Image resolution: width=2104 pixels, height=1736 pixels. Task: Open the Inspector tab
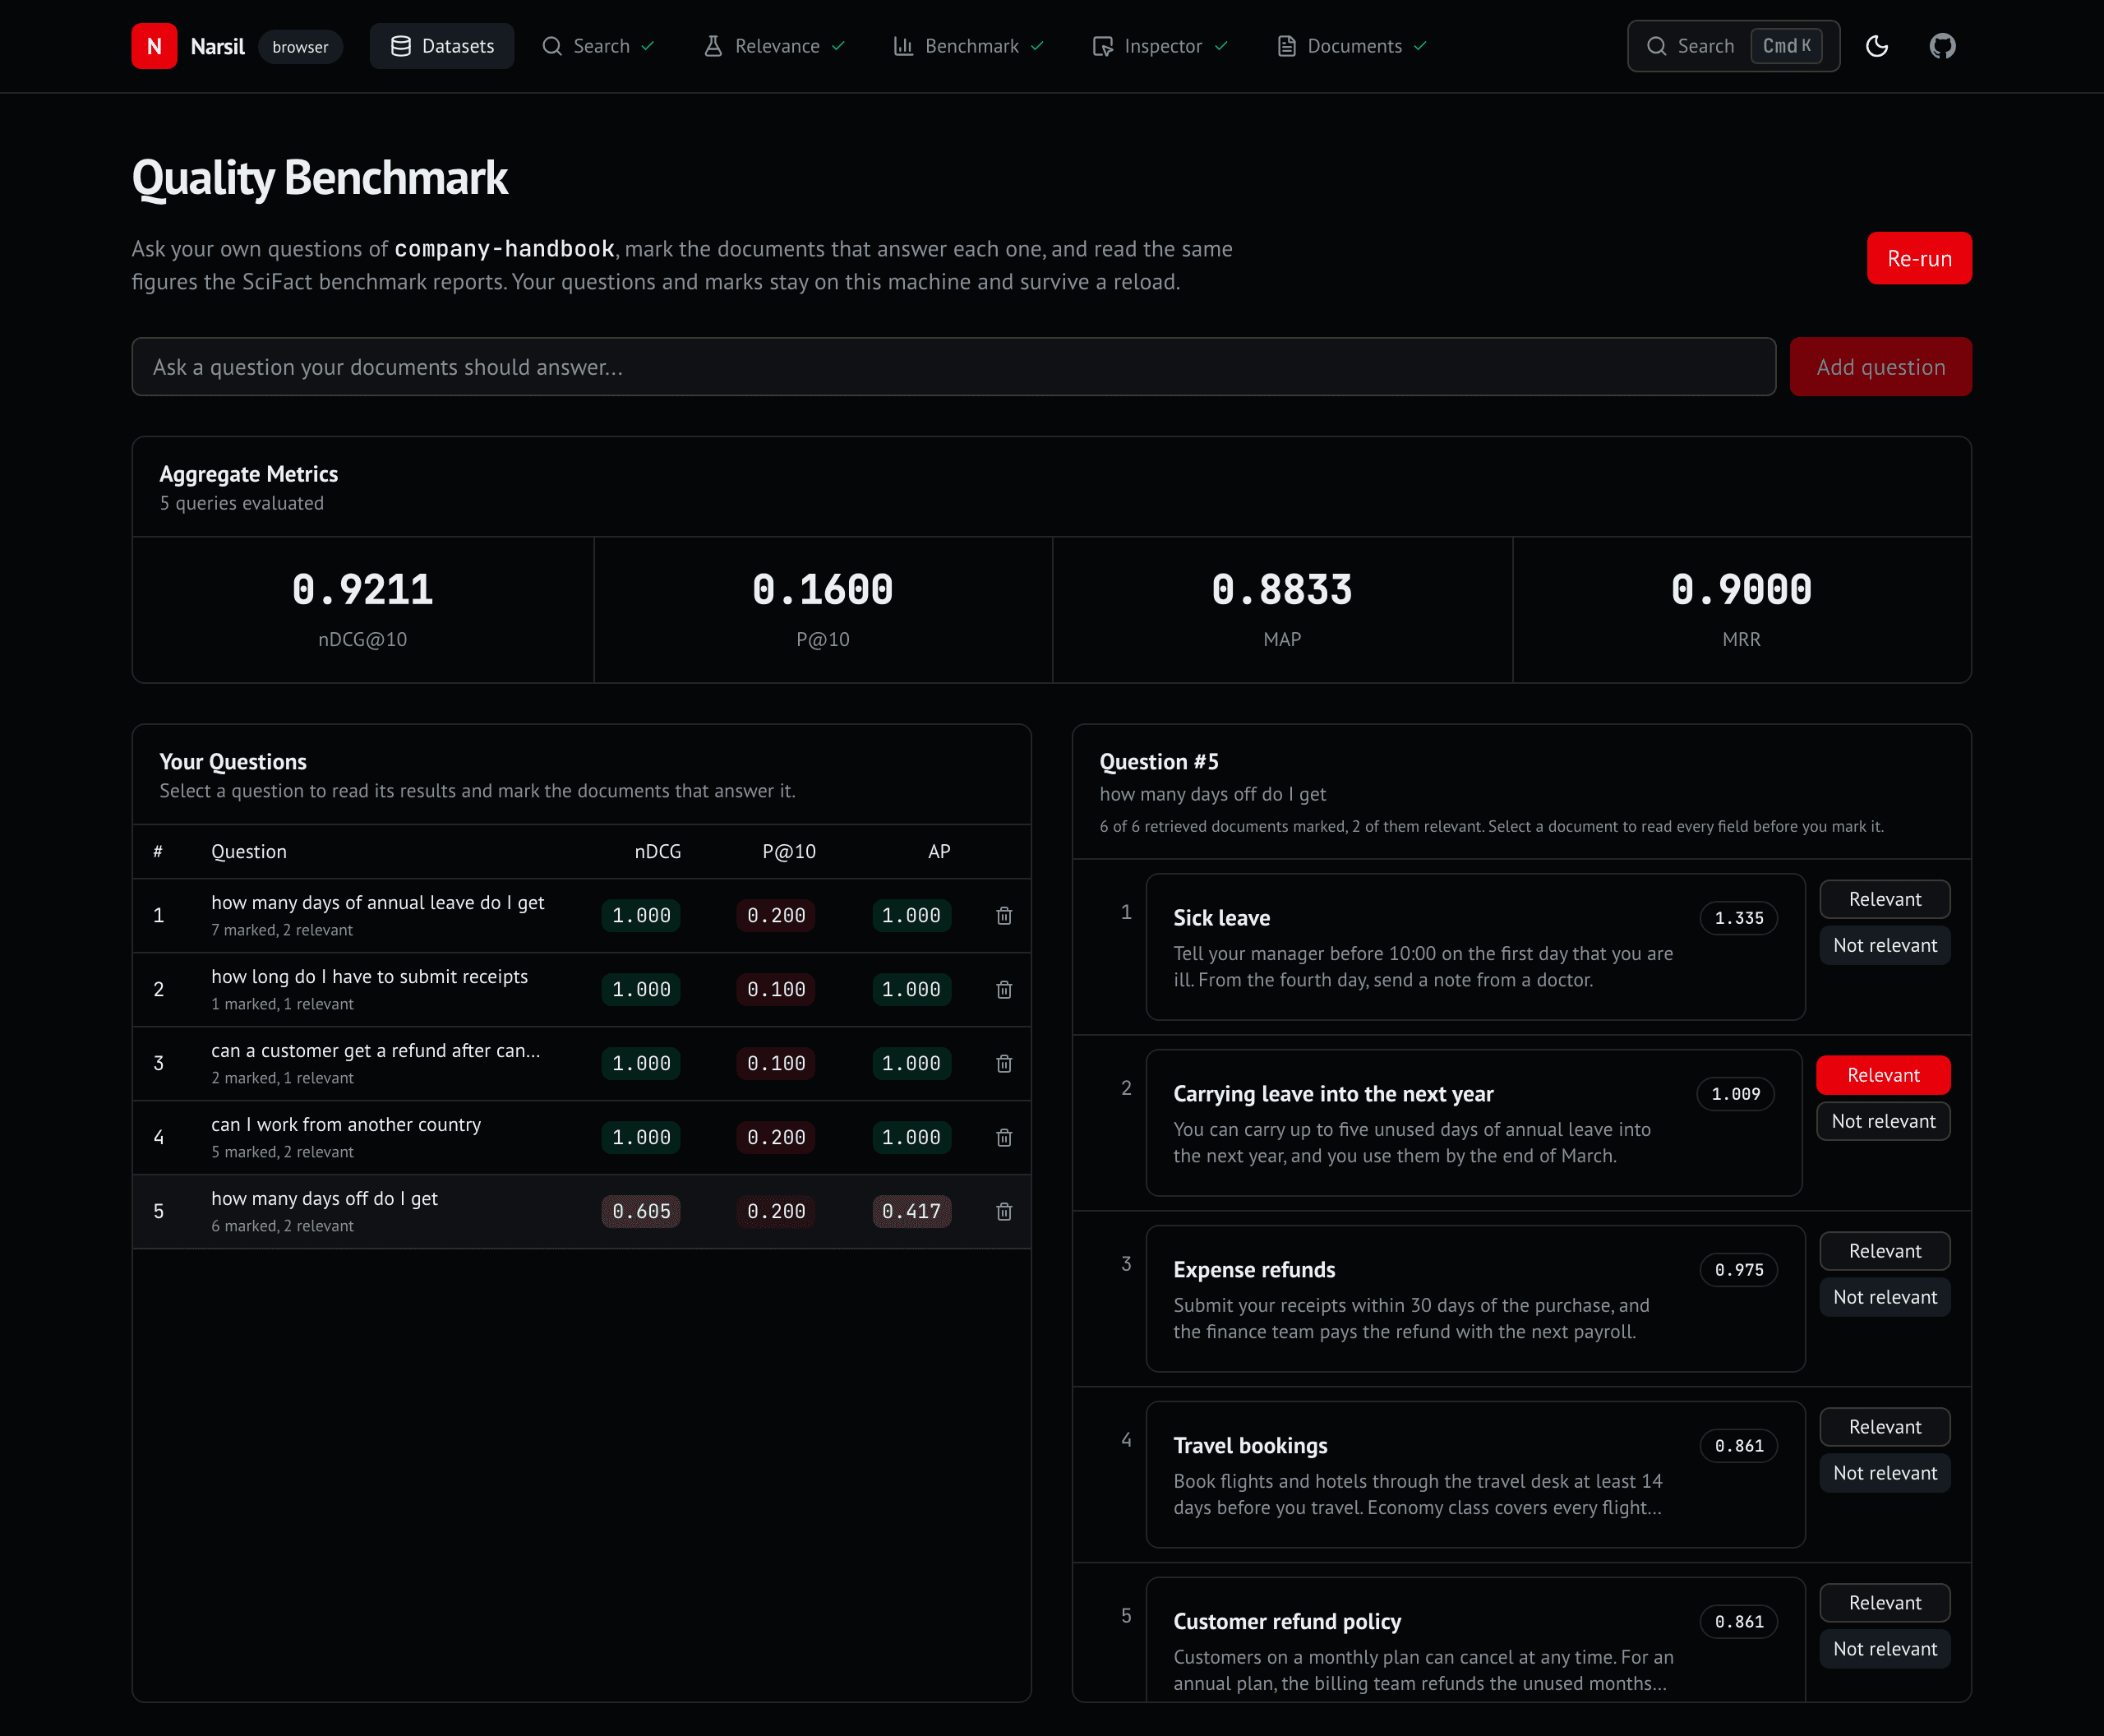pos(1160,46)
